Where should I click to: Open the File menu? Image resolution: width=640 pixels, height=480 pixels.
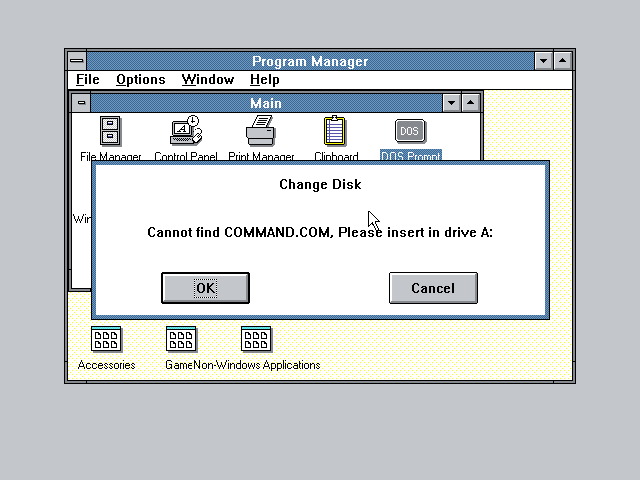[88, 80]
